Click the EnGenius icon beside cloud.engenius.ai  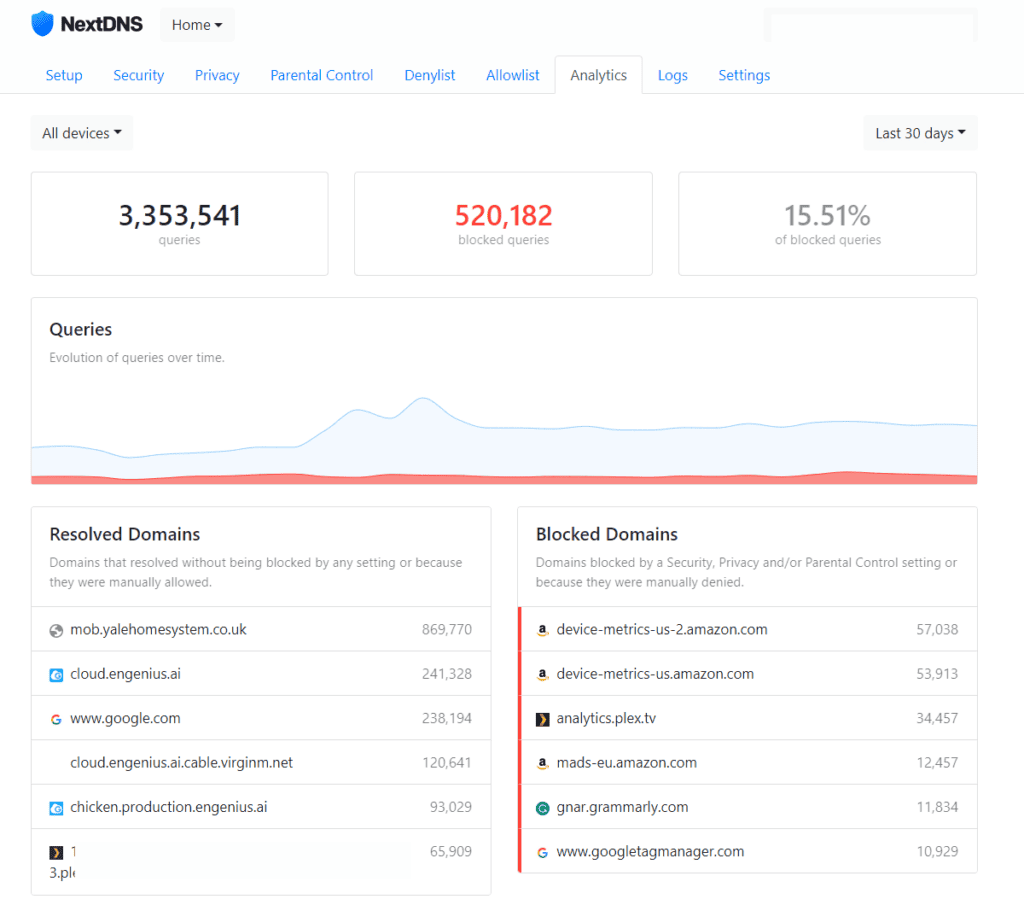tap(56, 675)
